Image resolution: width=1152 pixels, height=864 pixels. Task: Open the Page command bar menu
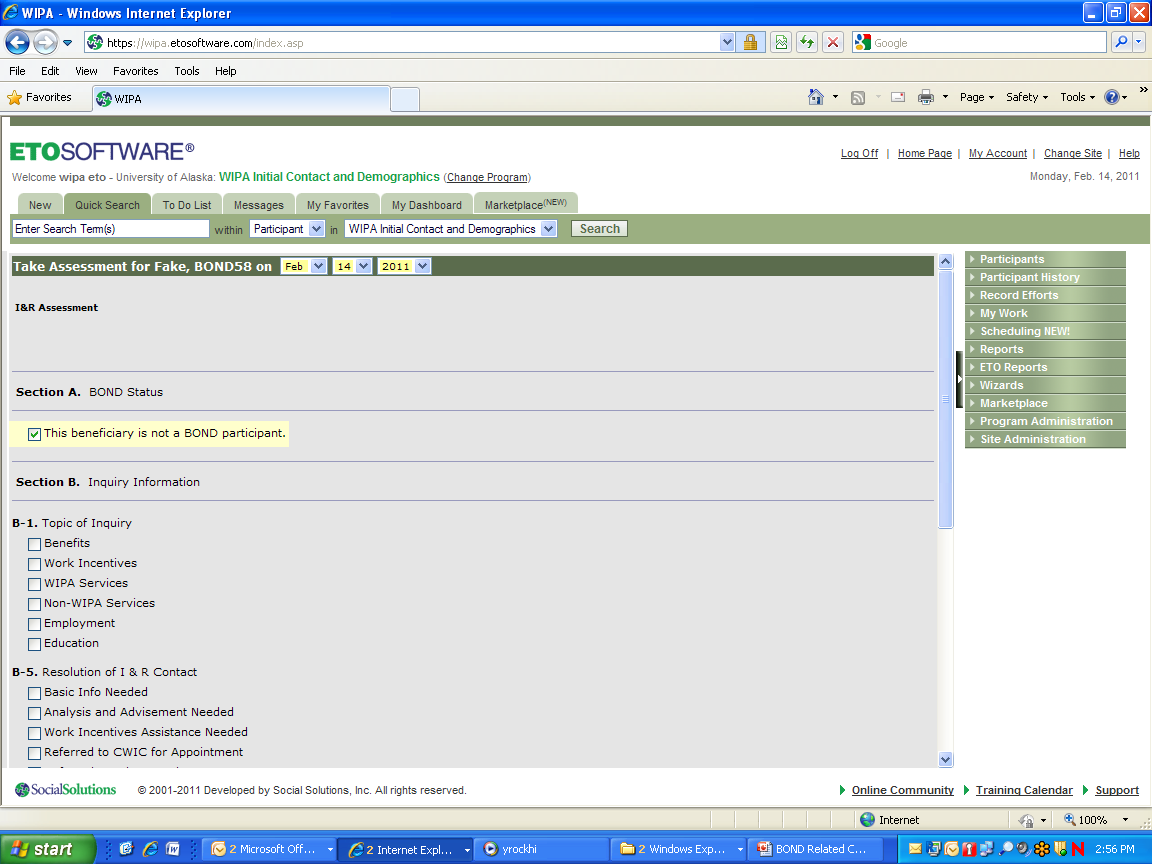(x=976, y=97)
